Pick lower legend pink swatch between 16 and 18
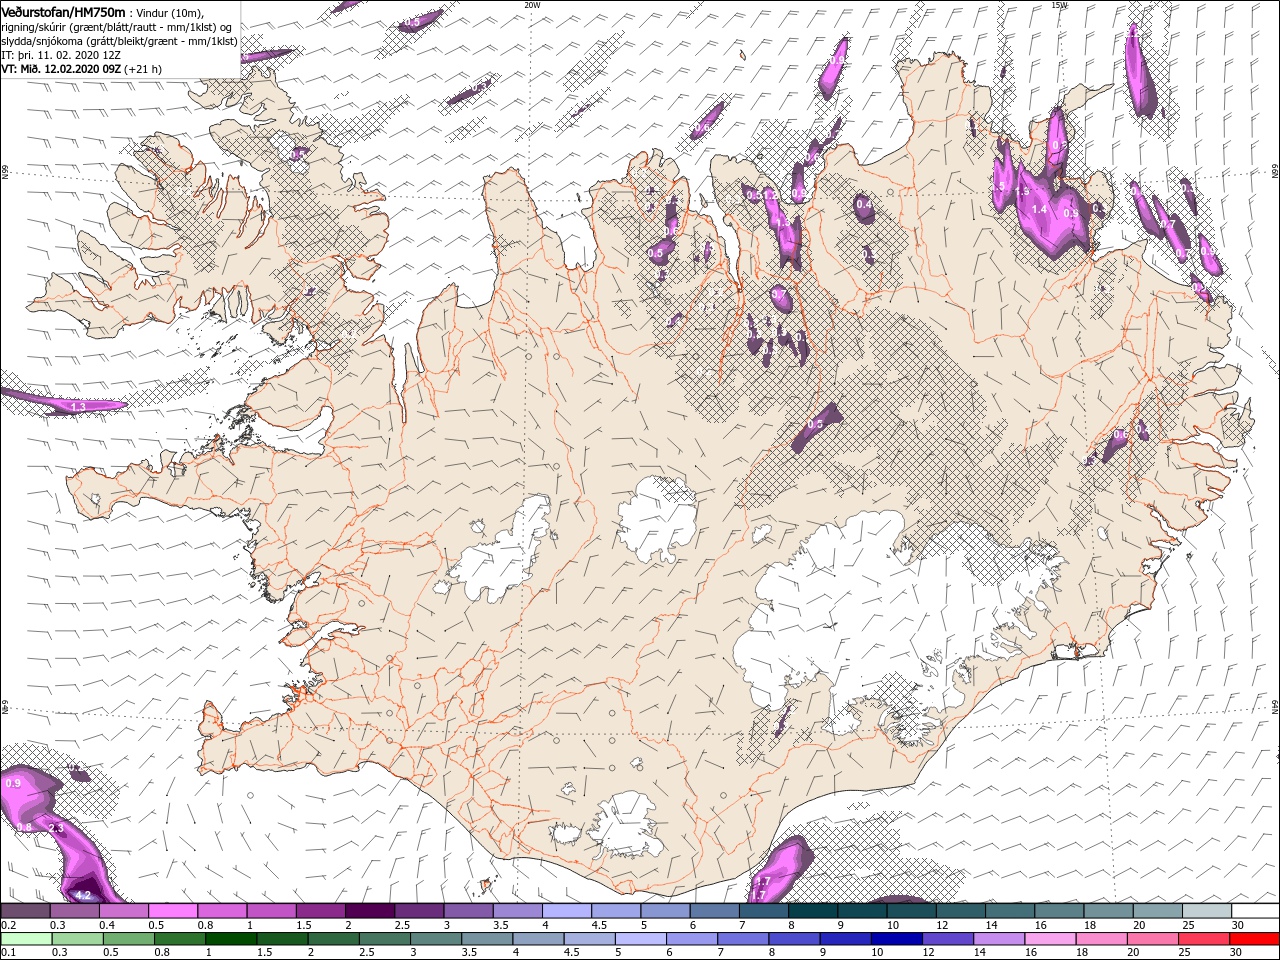The image size is (1280, 960). pyautogui.click(x=1051, y=939)
